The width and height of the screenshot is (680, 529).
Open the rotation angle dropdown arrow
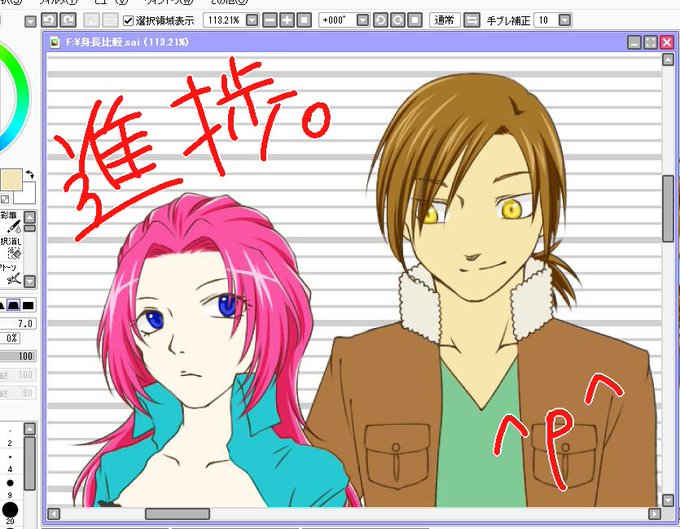(363, 20)
